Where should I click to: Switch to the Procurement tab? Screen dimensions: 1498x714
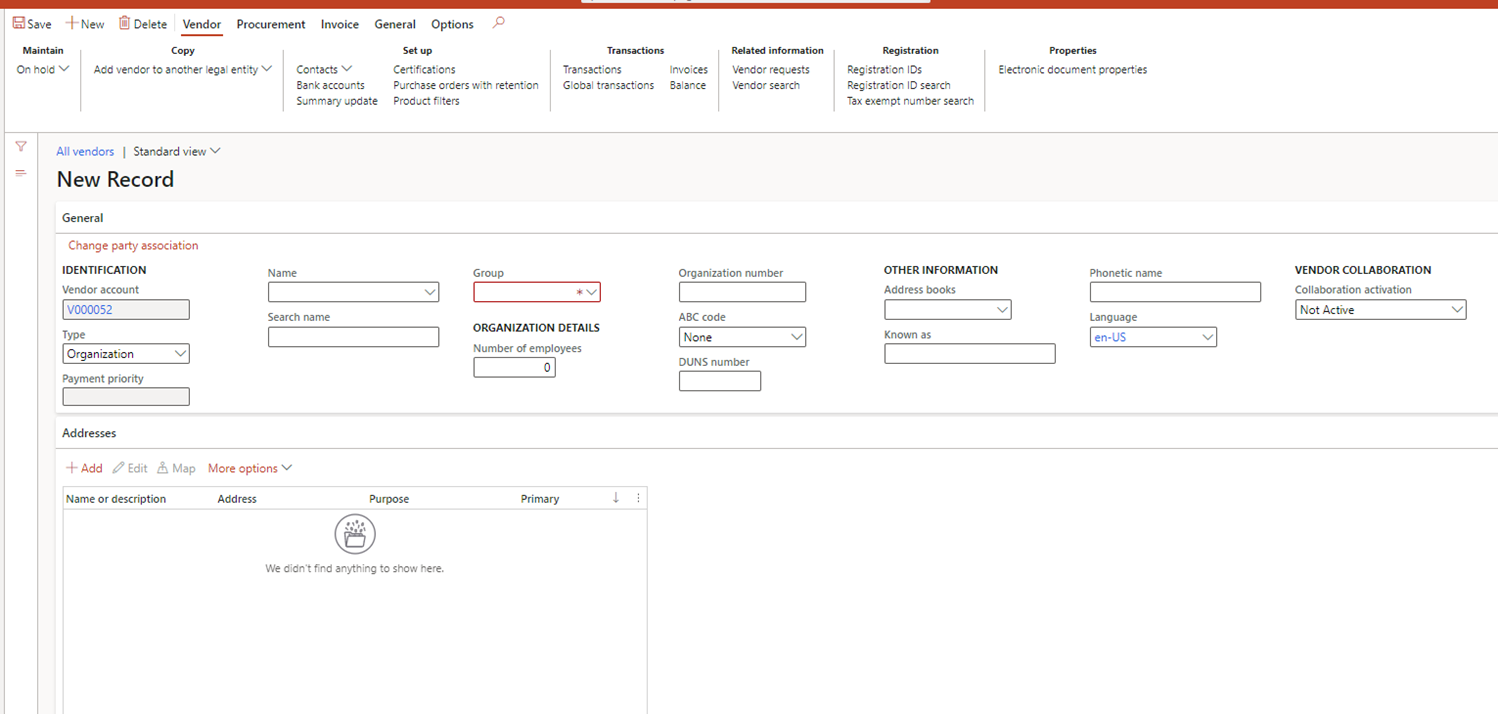click(x=271, y=24)
